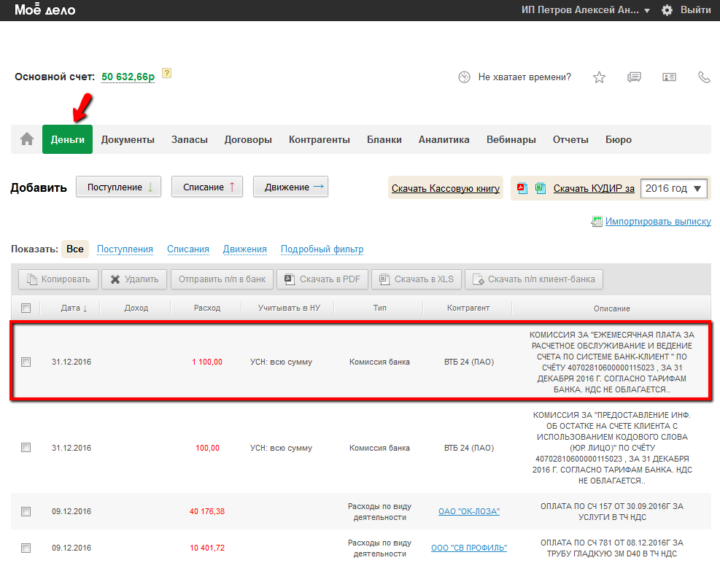Click the home icon in navigation bar
This screenshot has height=563, width=720.
coord(26,140)
